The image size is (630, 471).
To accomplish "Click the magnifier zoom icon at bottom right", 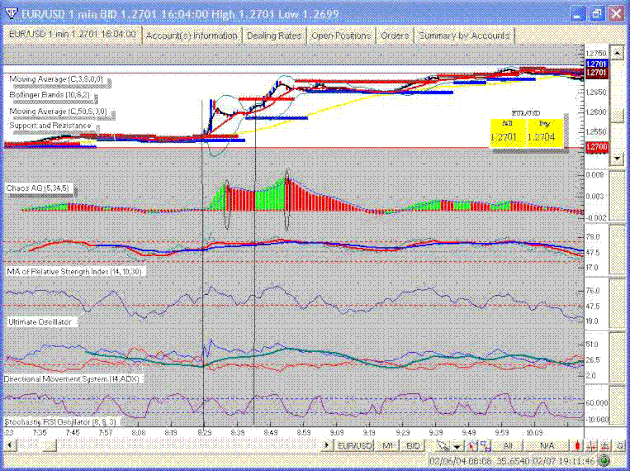I will [x=619, y=446].
